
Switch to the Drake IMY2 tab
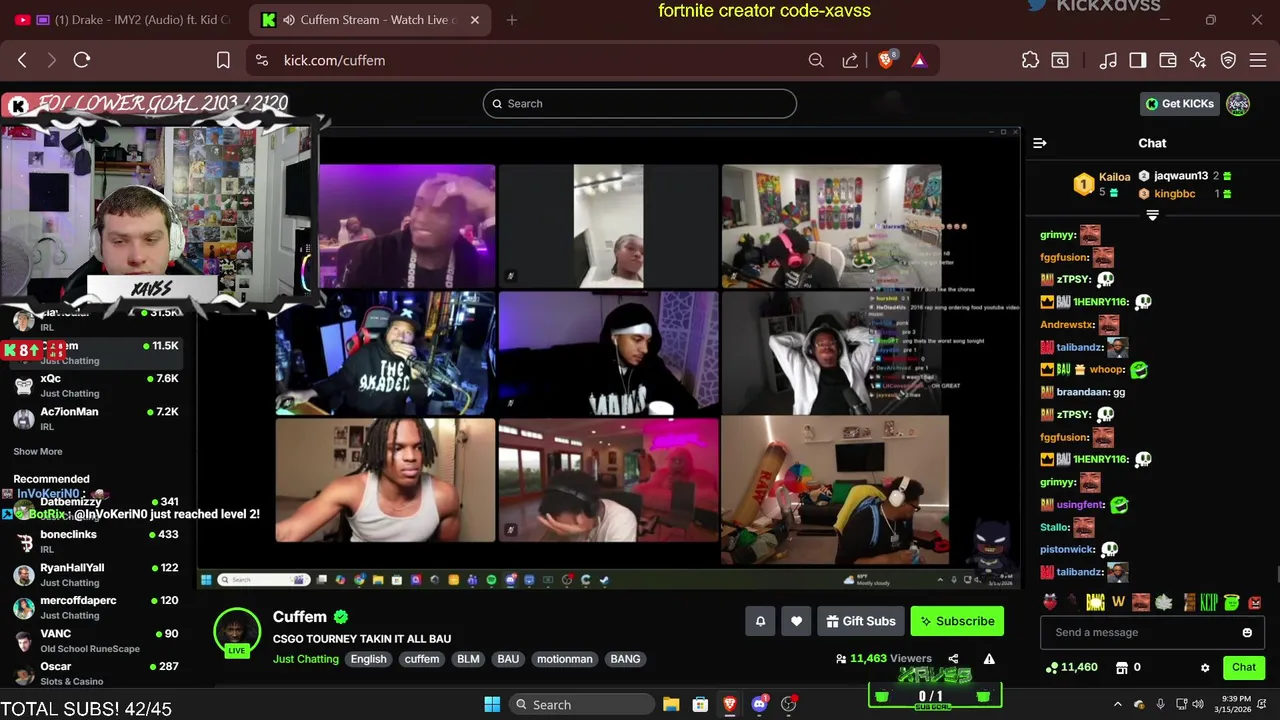pyautogui.click(x=124, y=20)
